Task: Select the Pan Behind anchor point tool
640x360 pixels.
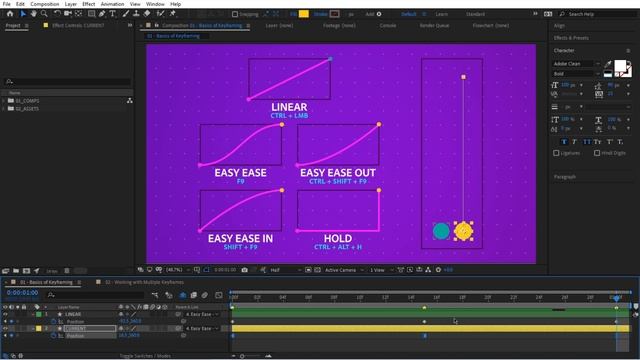Action: pos(78,14)
